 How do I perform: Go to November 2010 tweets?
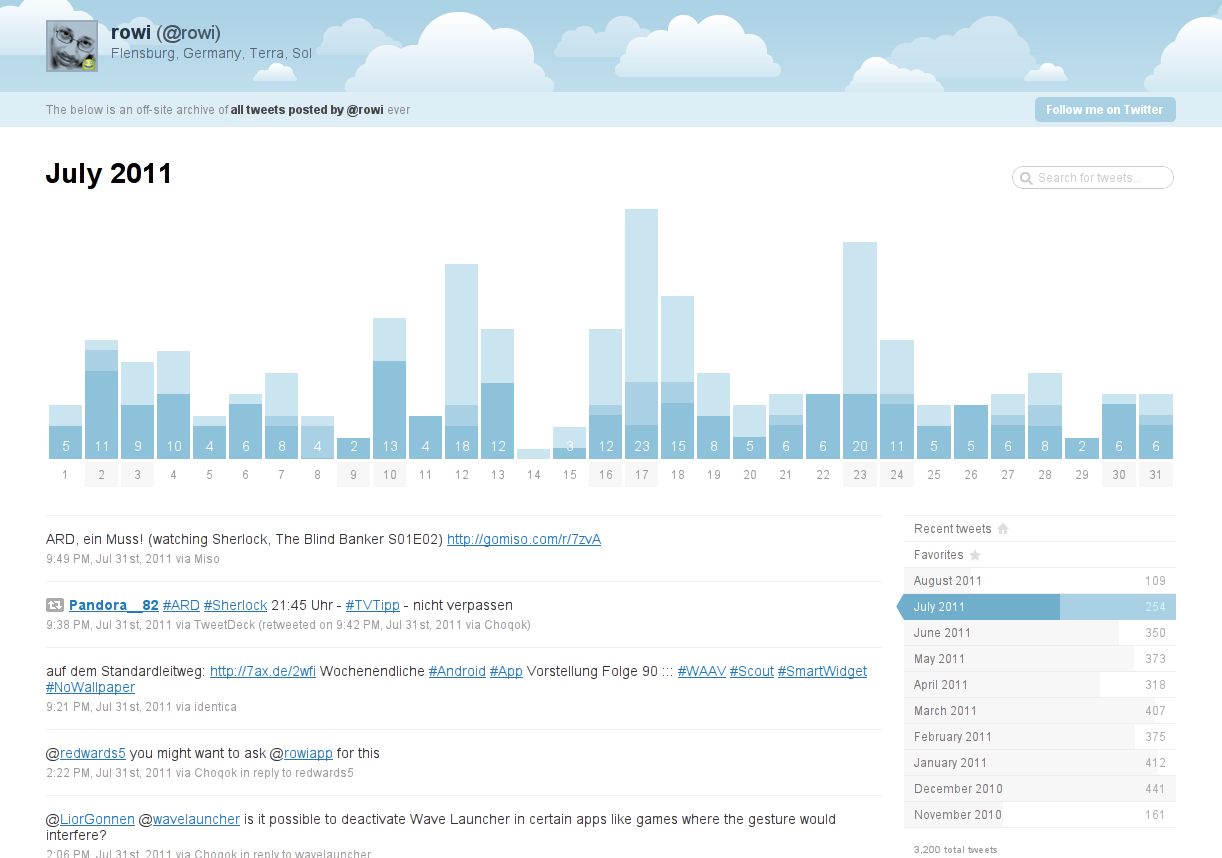(957, 815)
